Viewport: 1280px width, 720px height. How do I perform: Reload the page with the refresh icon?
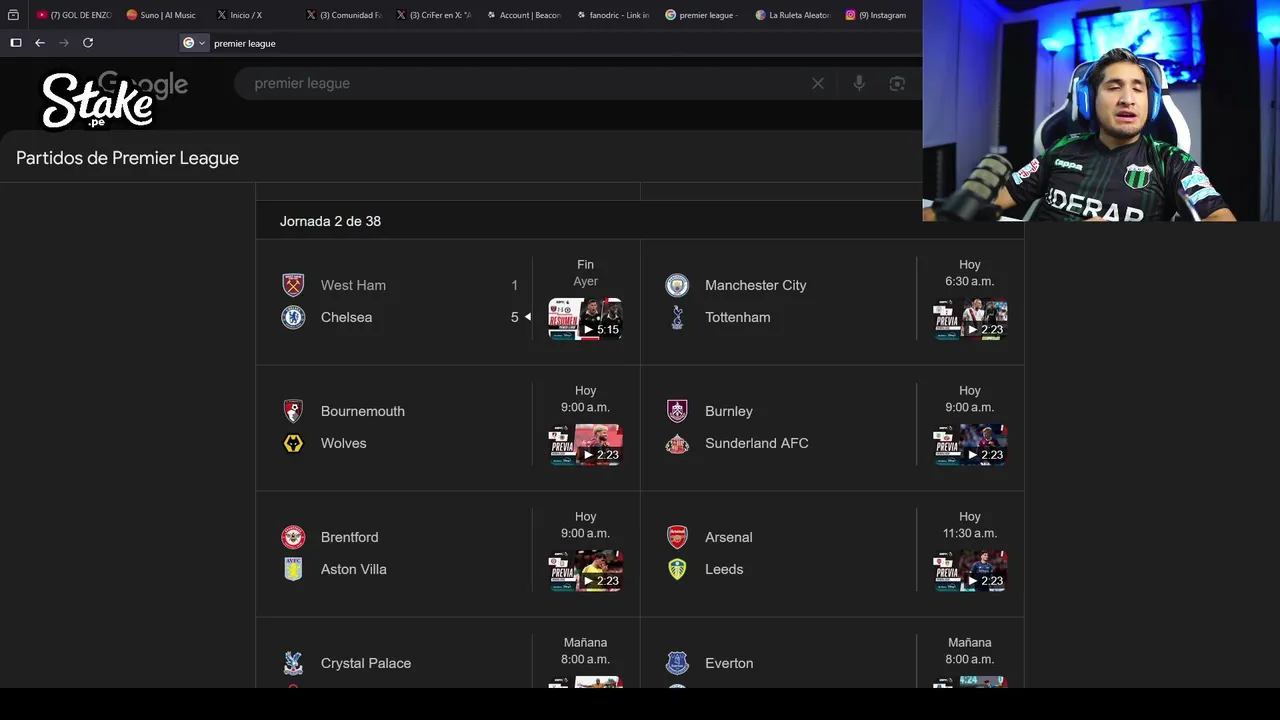click(x=88, y=43)
